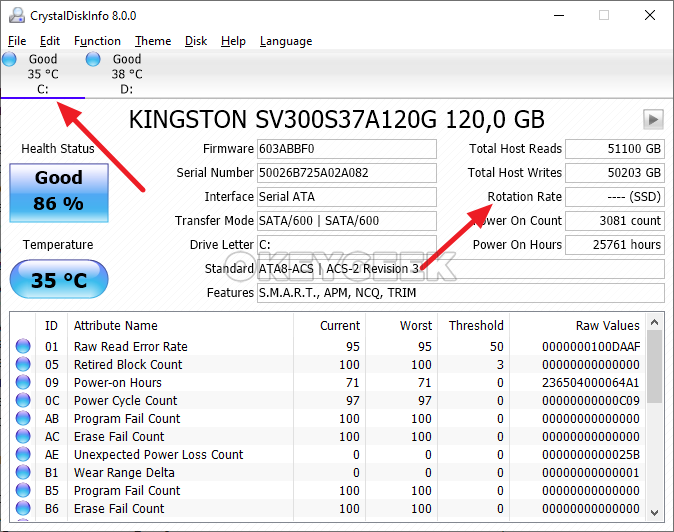
Task: Open the Edit menu
Action: [x=50, y=41]
